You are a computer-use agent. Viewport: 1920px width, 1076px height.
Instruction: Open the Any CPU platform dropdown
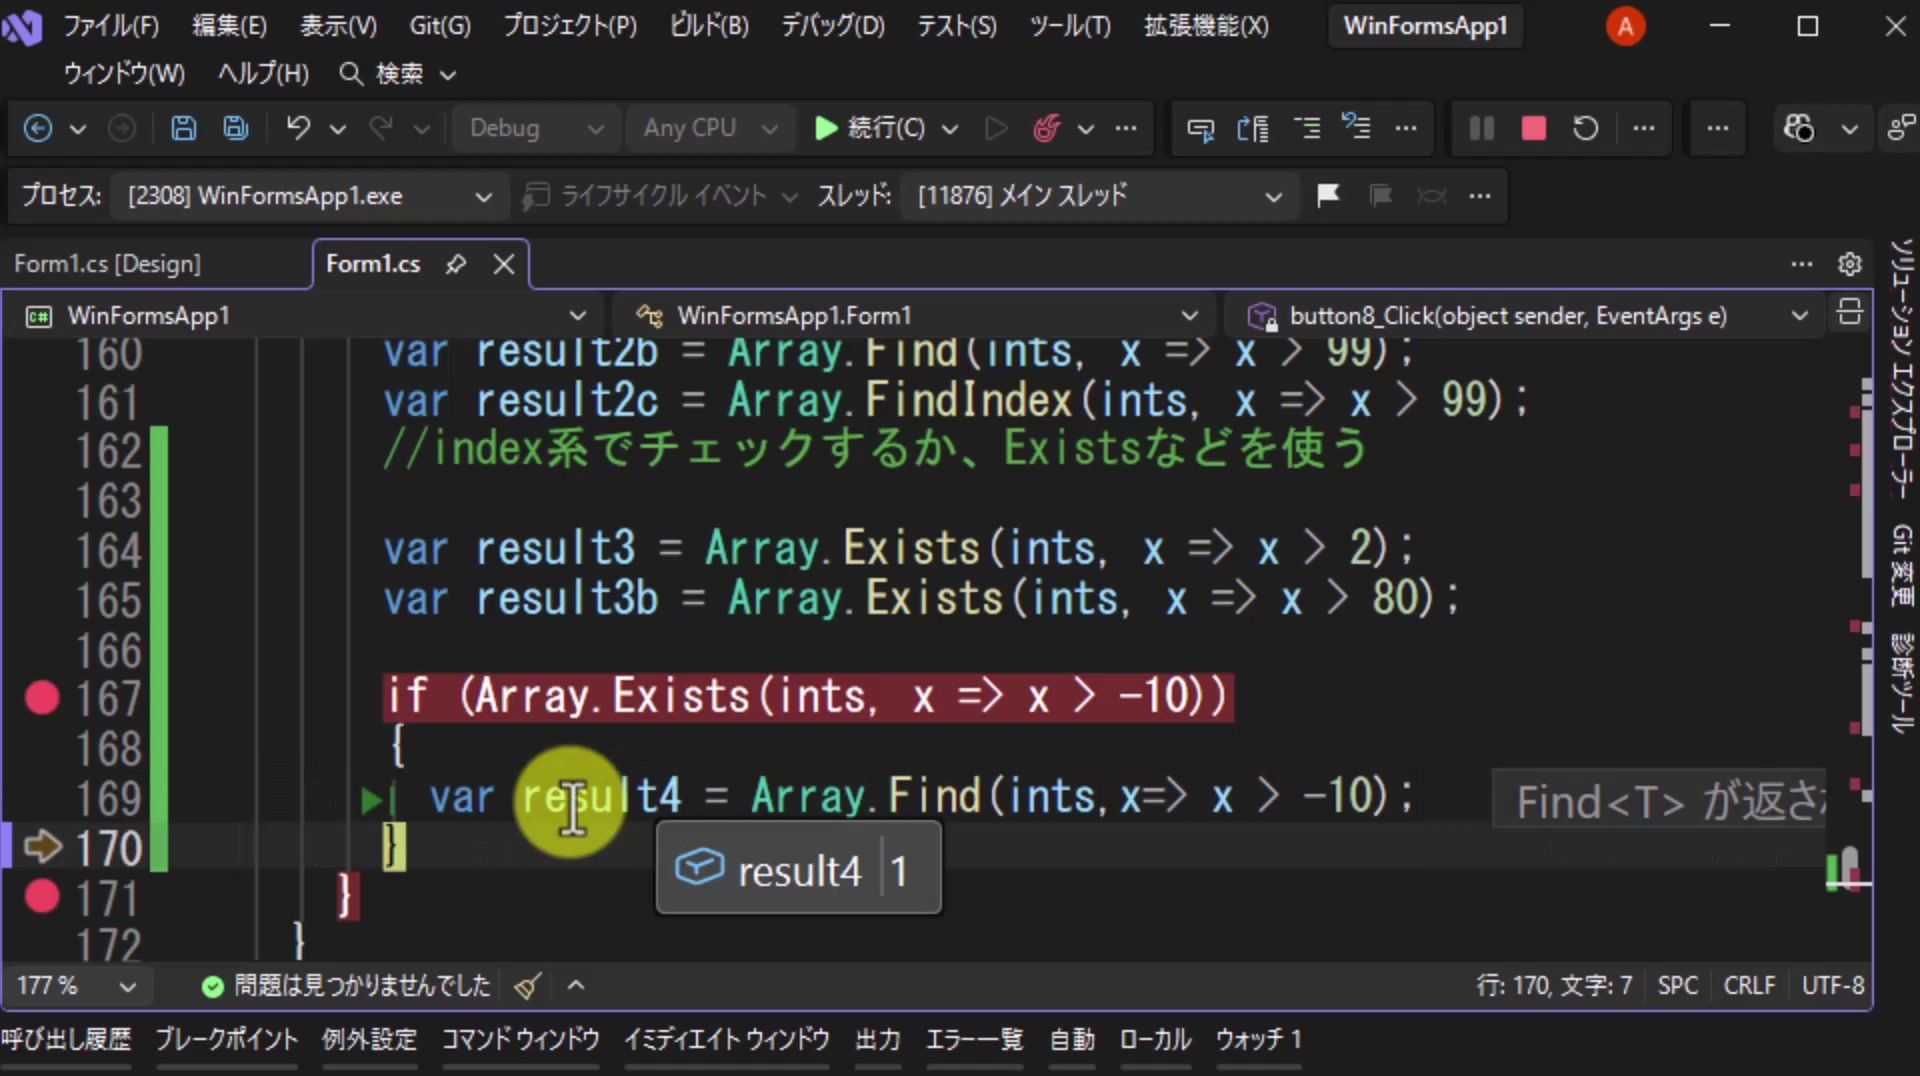[711, 128]
